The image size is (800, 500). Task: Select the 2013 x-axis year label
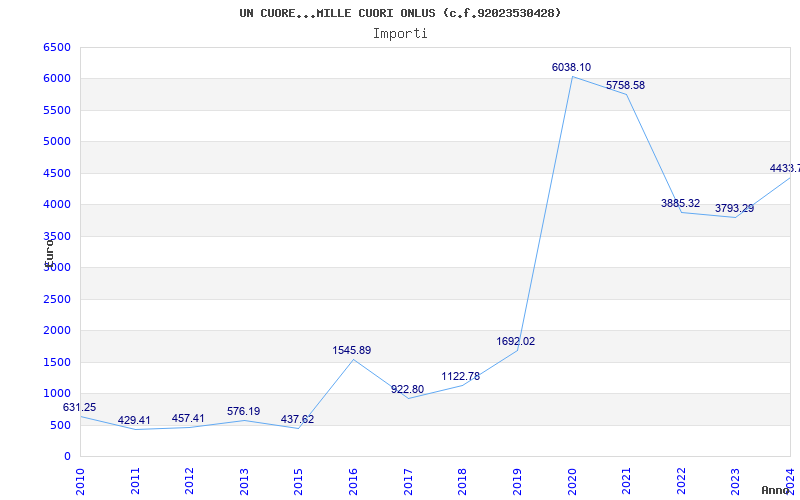[x=244, y=481]
